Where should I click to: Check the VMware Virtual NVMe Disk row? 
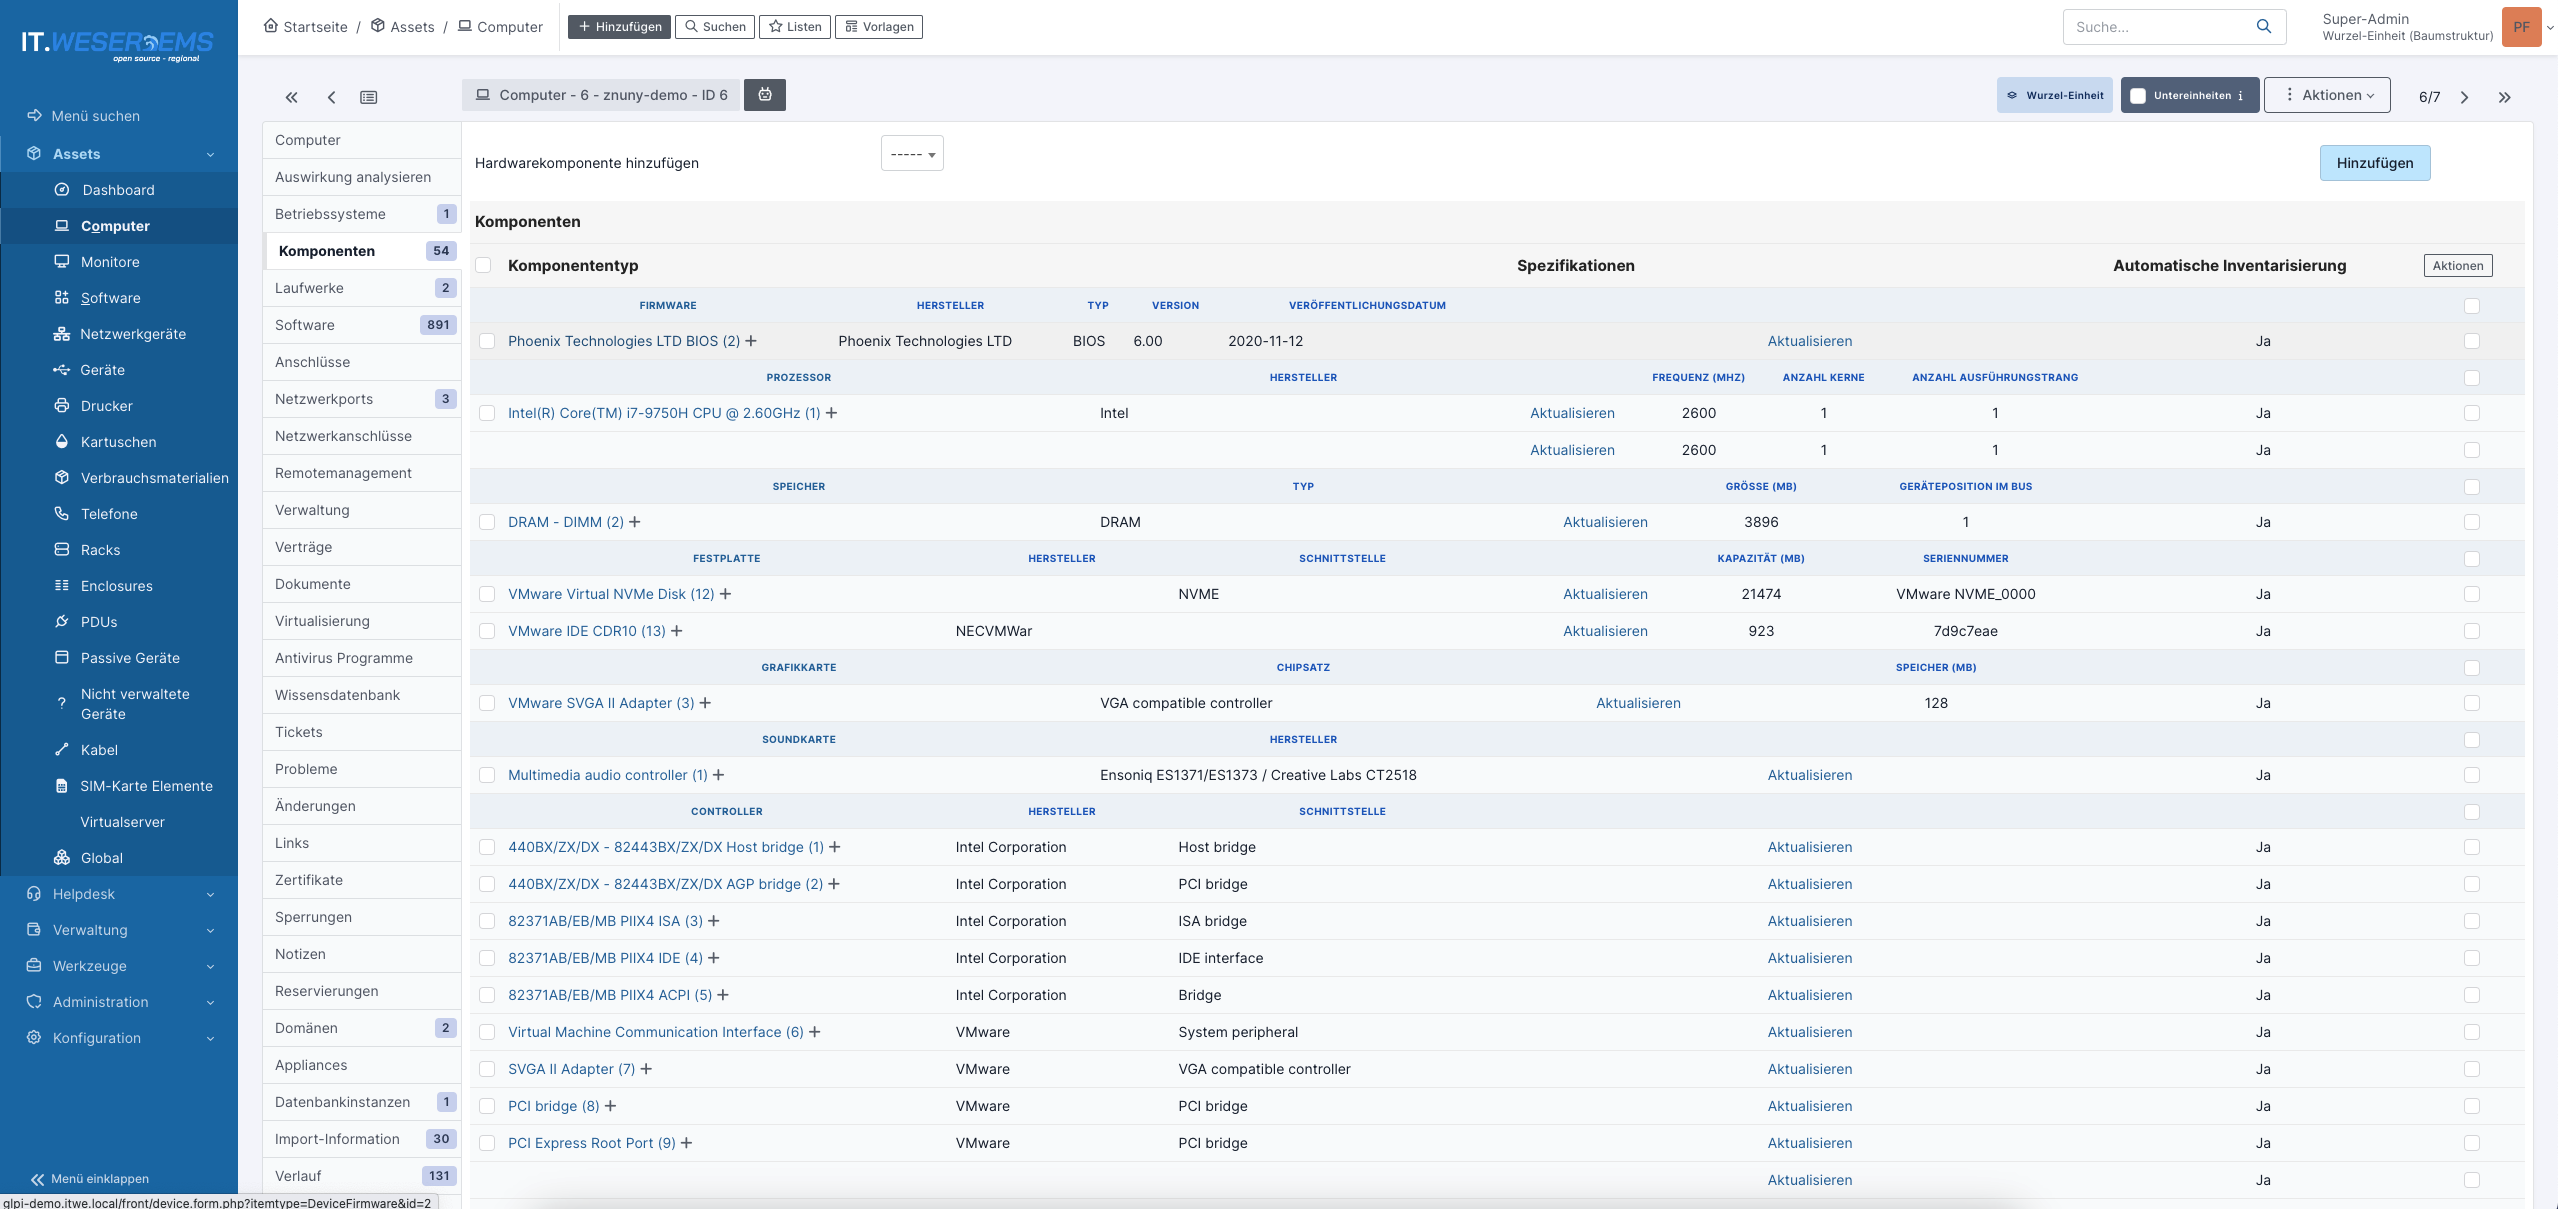point(487,594)
